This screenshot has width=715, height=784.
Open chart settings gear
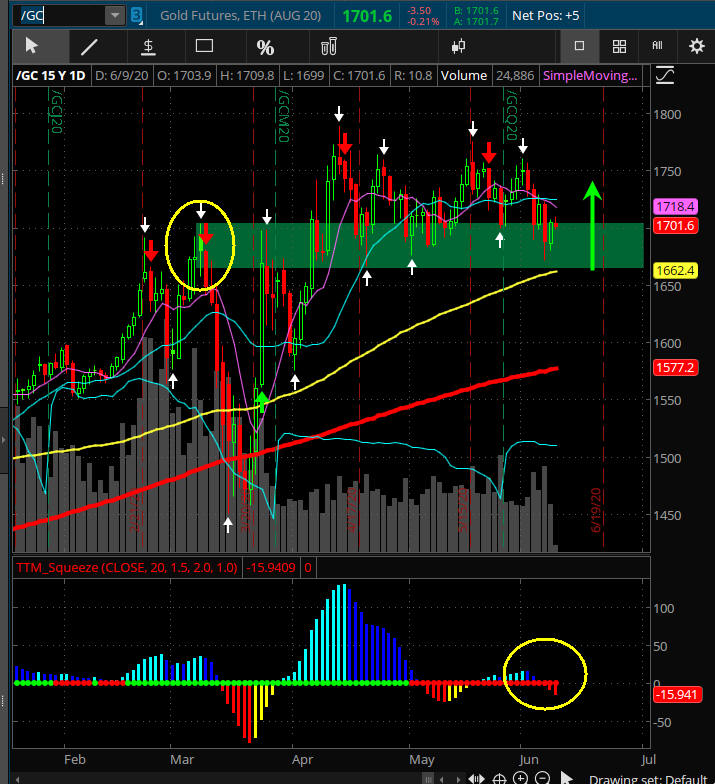point(696,46)
